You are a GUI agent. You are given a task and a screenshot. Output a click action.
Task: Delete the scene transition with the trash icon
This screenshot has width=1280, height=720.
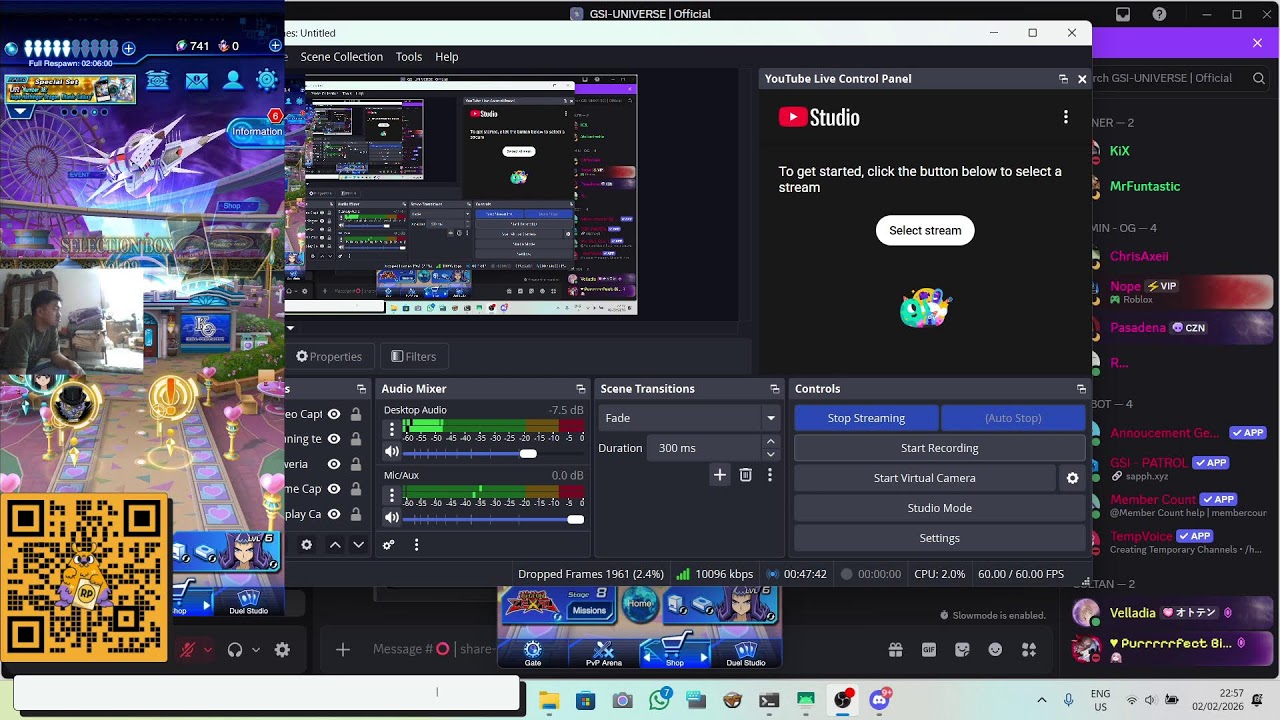[x=745, y=475]
